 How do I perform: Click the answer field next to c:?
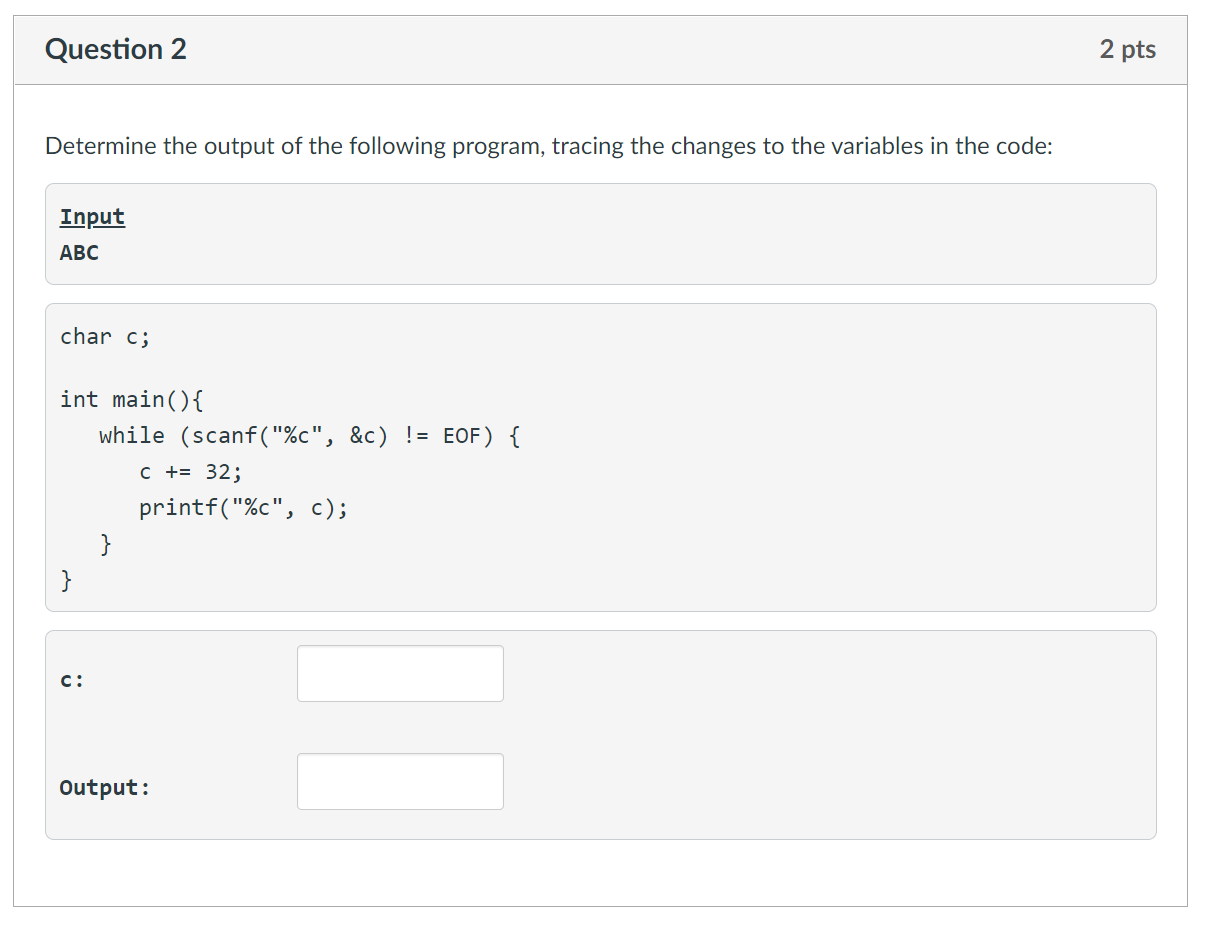[x=400, y=673]
